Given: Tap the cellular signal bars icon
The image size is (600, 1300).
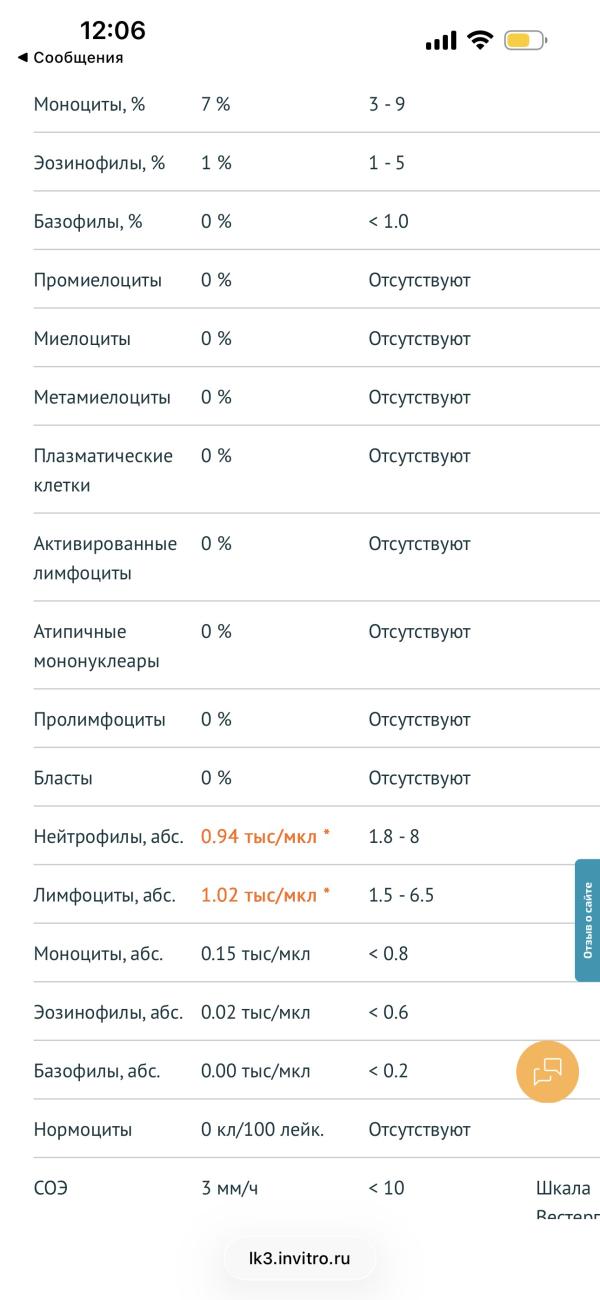Looking at the screenshot, I should pos(441,41).
